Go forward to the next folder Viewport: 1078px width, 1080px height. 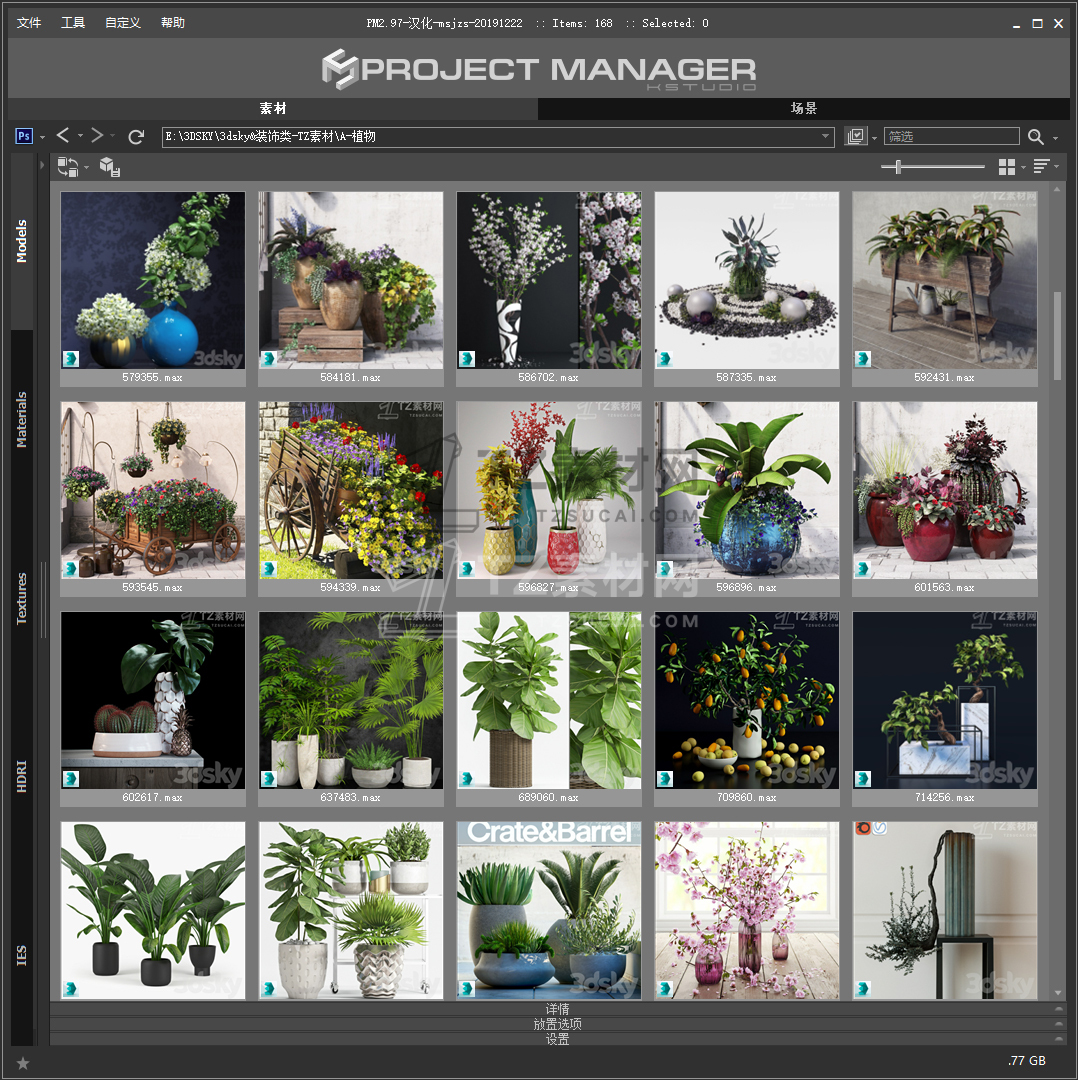[97, 136]
